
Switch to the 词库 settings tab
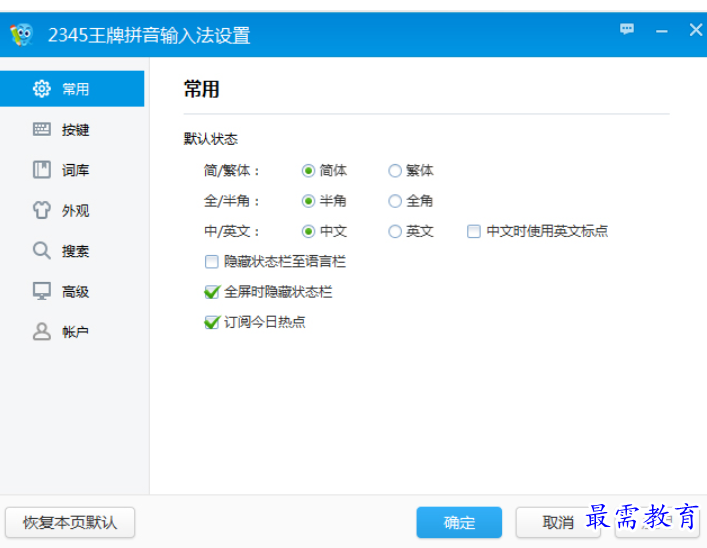[72, 170]
